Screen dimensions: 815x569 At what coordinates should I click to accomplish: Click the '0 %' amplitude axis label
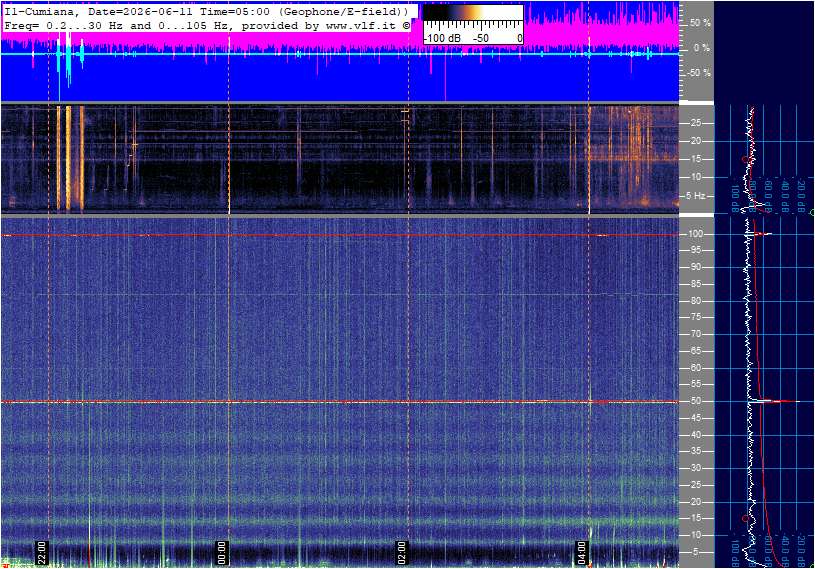point(702,48)
